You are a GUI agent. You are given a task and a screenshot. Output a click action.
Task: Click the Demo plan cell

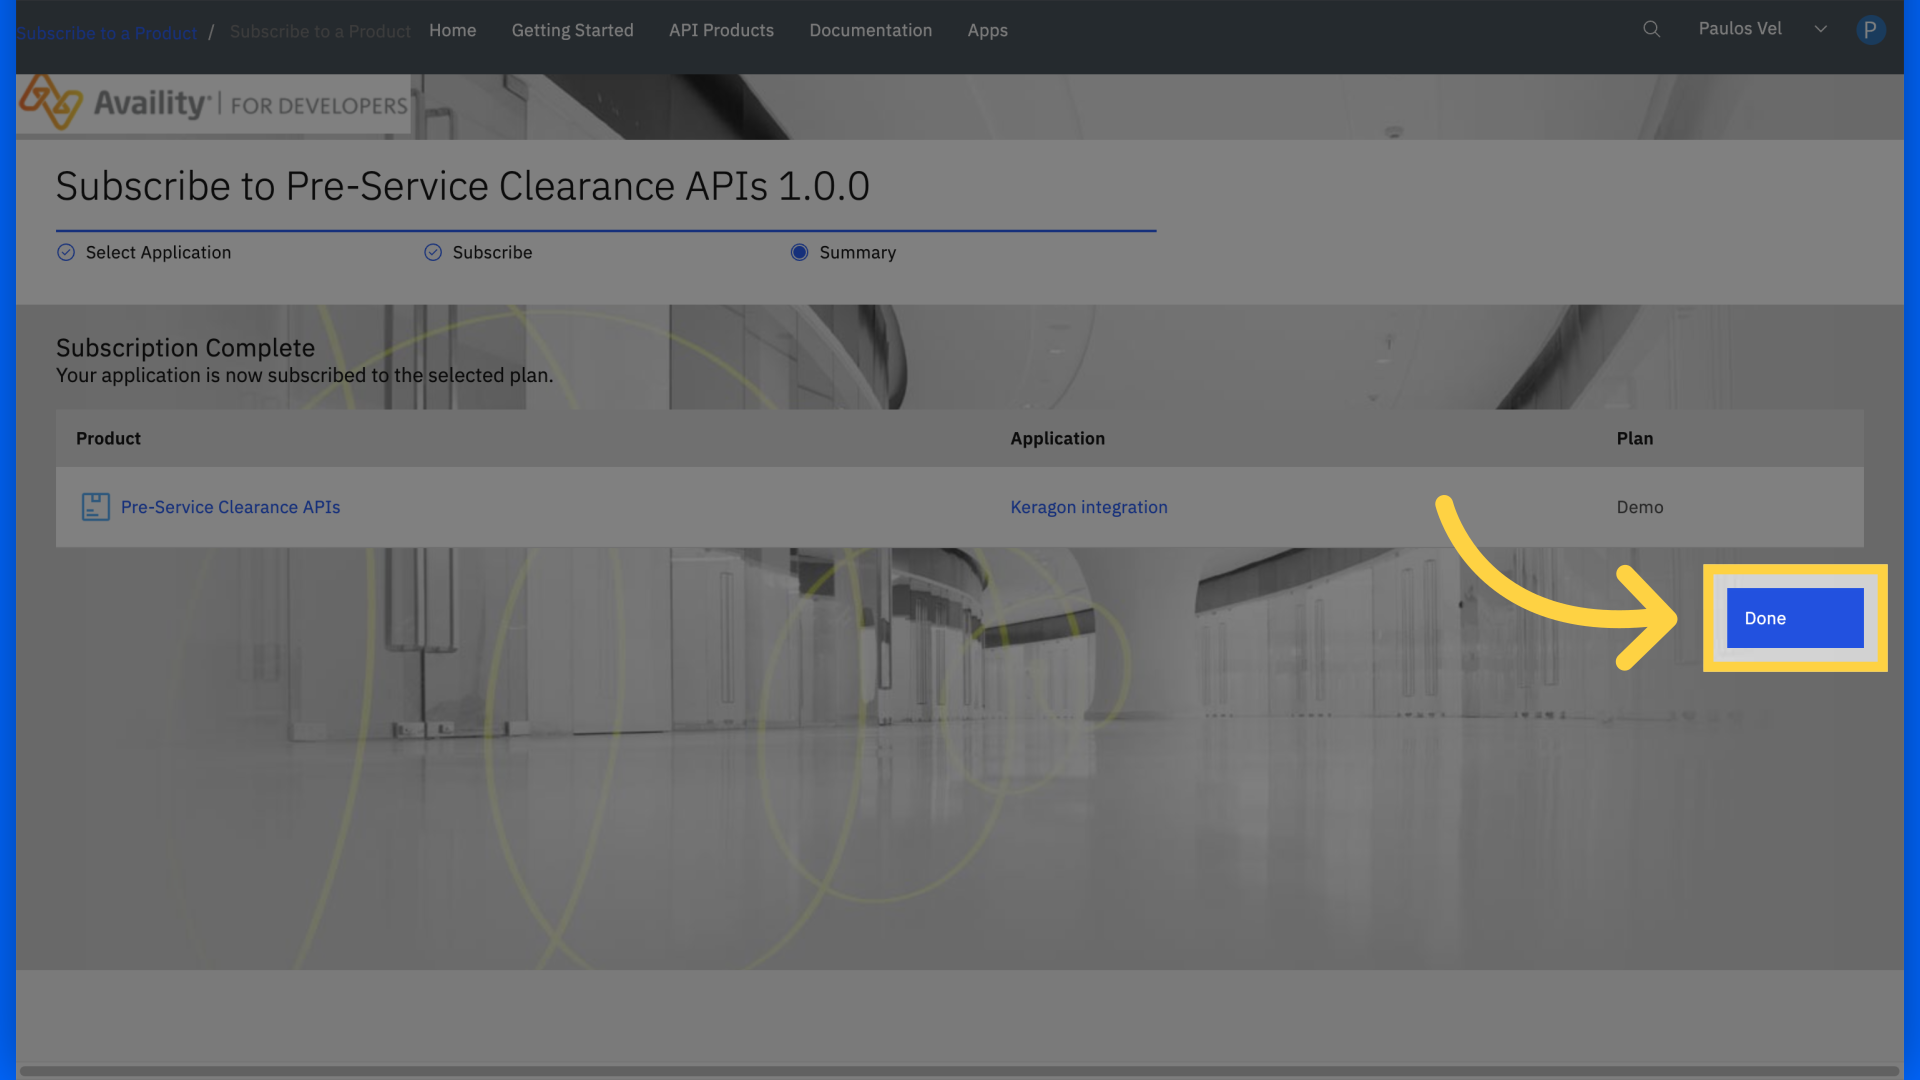[1640, 507]
